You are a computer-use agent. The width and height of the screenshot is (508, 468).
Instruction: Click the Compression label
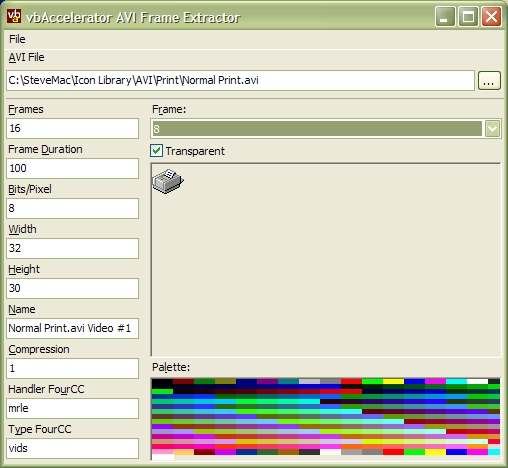point(39,349)
